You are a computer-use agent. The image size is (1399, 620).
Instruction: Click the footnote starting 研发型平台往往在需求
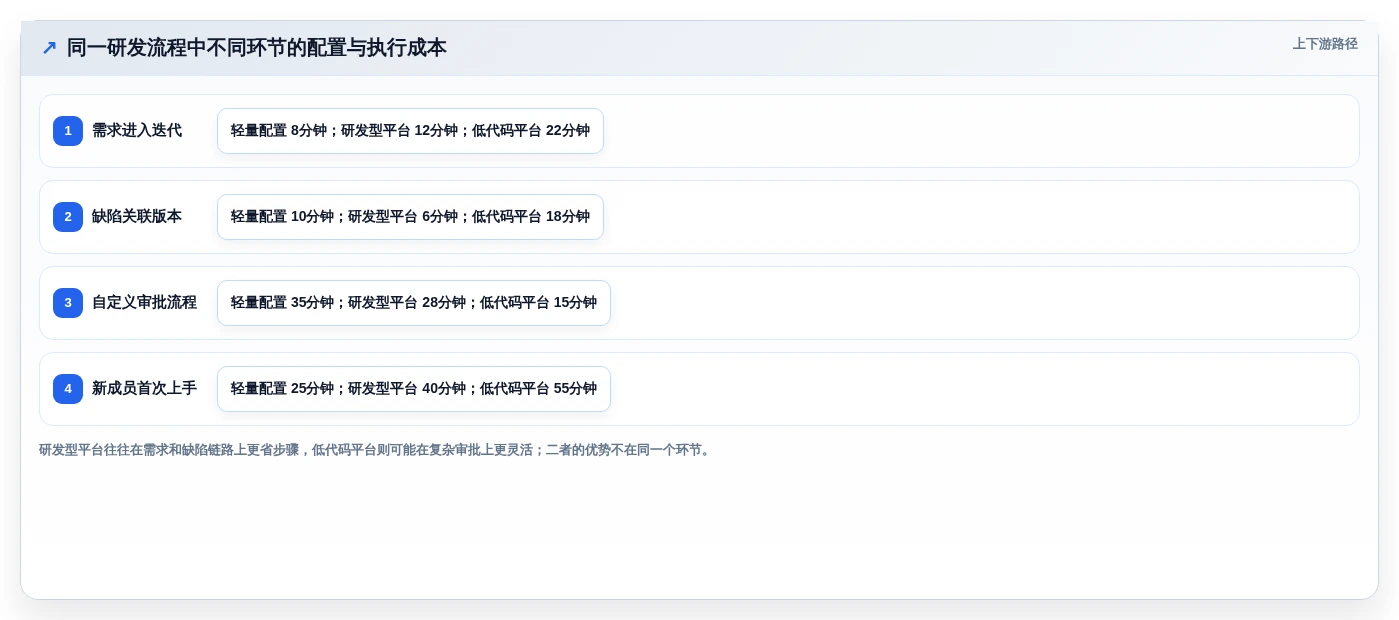tap(376, 450)
